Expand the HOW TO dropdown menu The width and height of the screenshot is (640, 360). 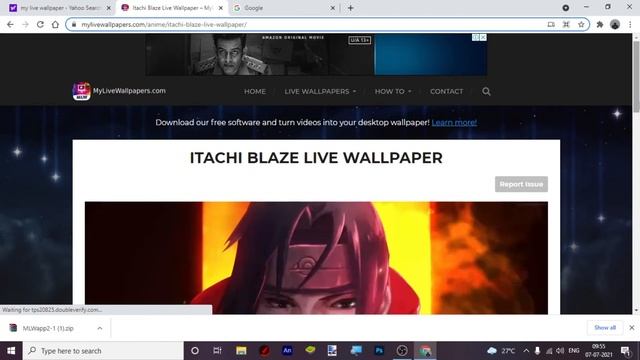coord(393,91)
